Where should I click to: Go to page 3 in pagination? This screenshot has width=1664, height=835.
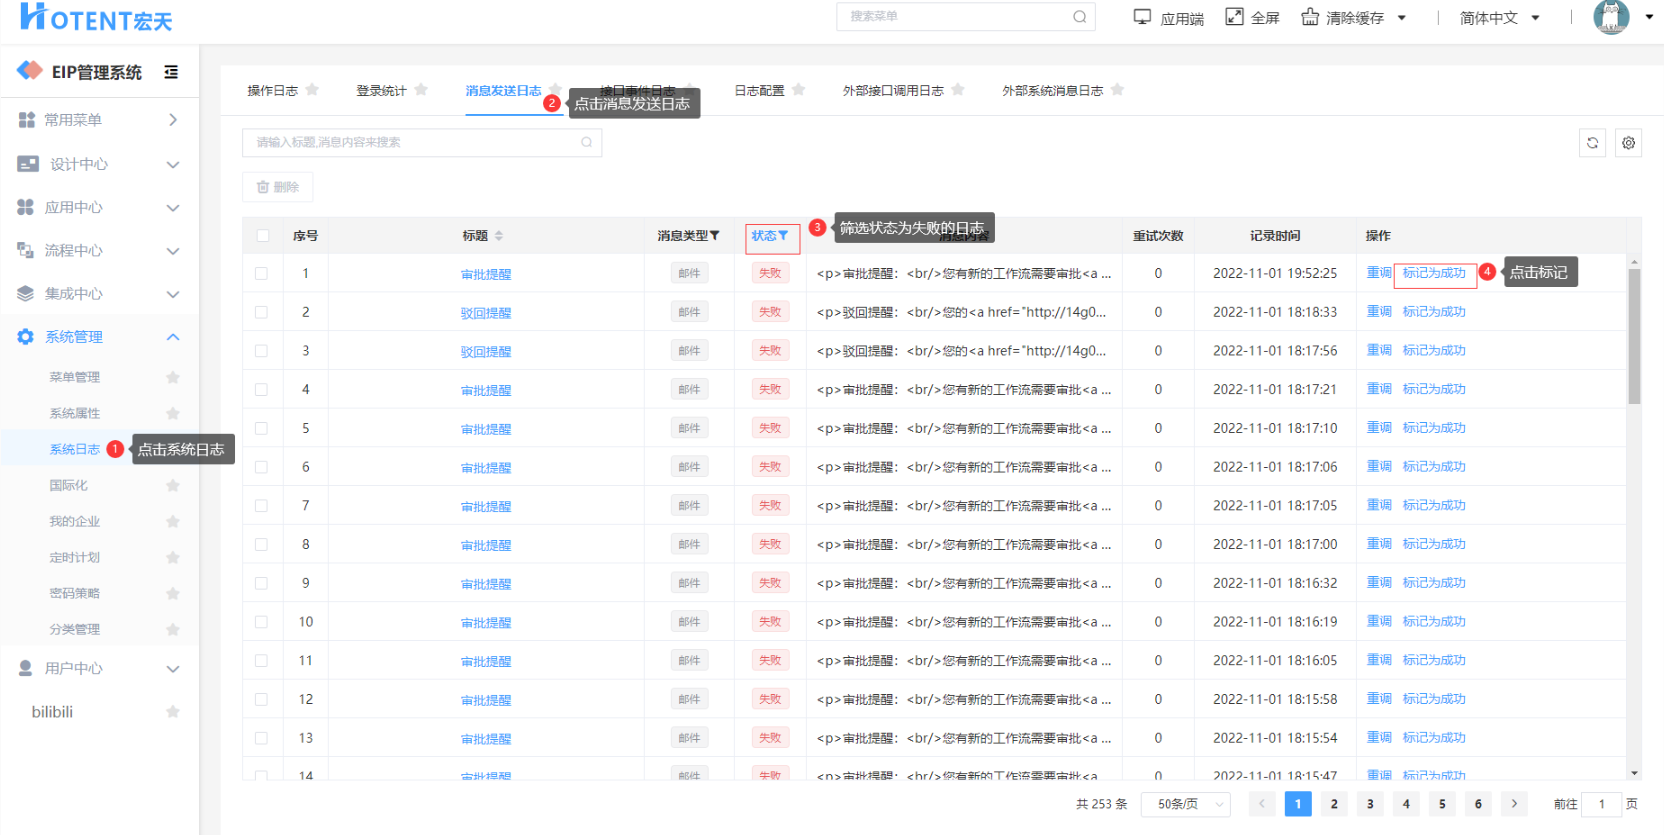(x=1370, y=804)
